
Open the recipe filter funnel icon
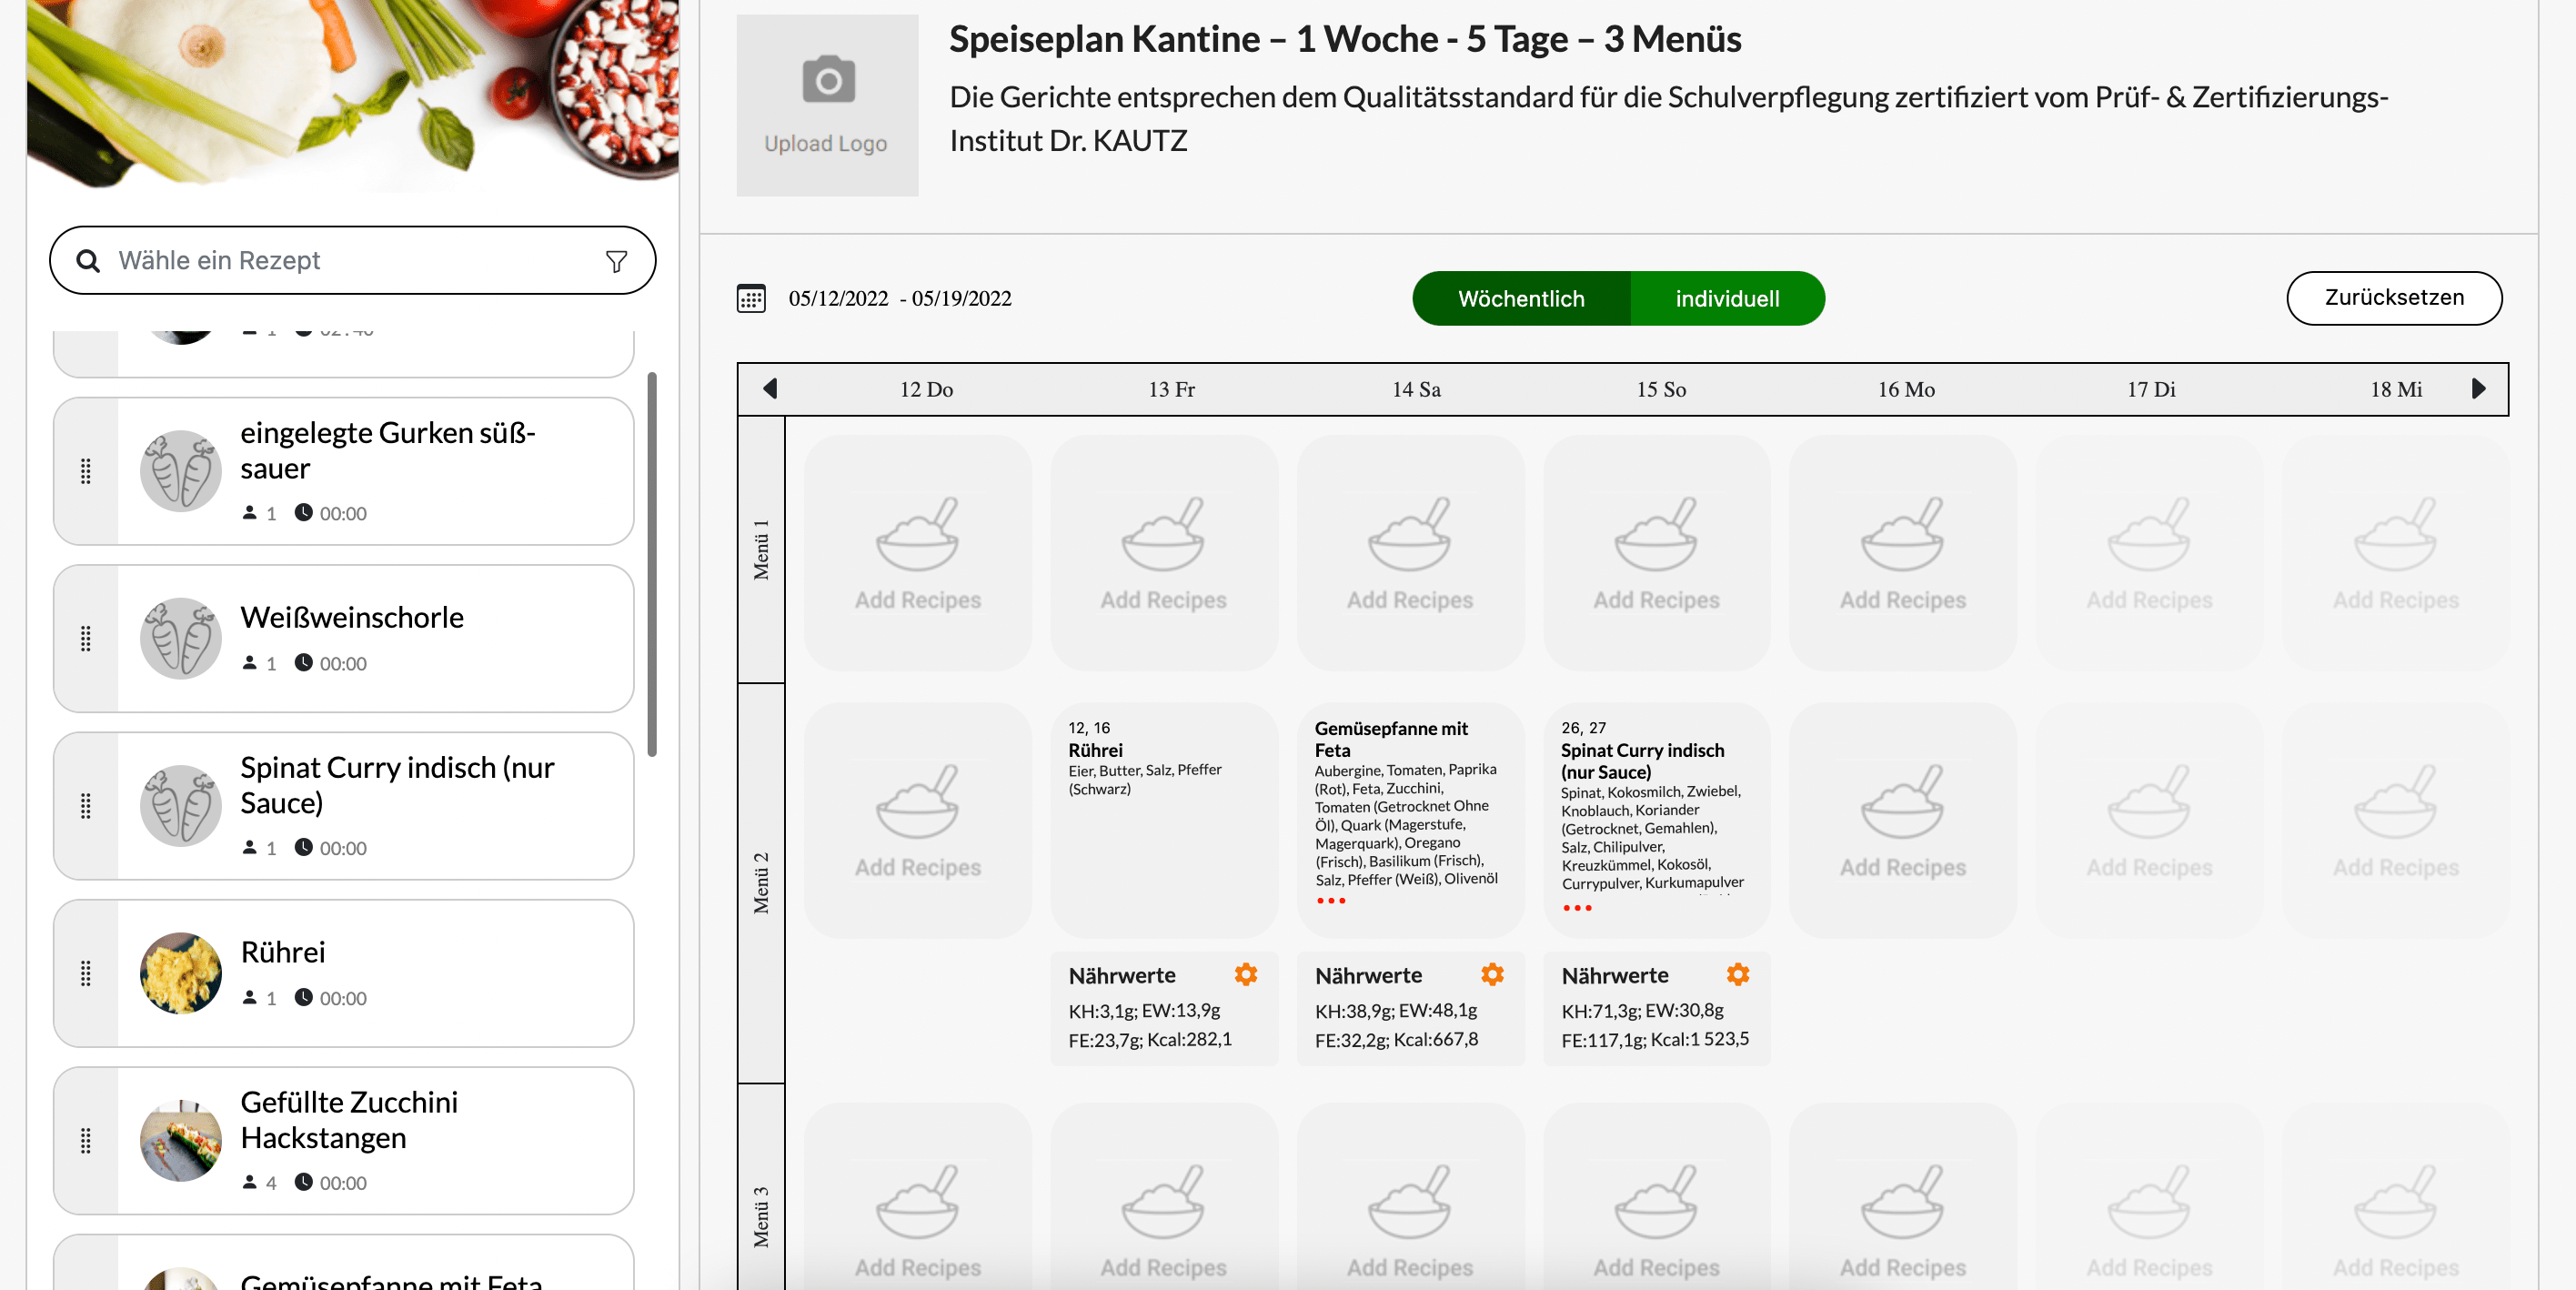click(x=616, y=261)
